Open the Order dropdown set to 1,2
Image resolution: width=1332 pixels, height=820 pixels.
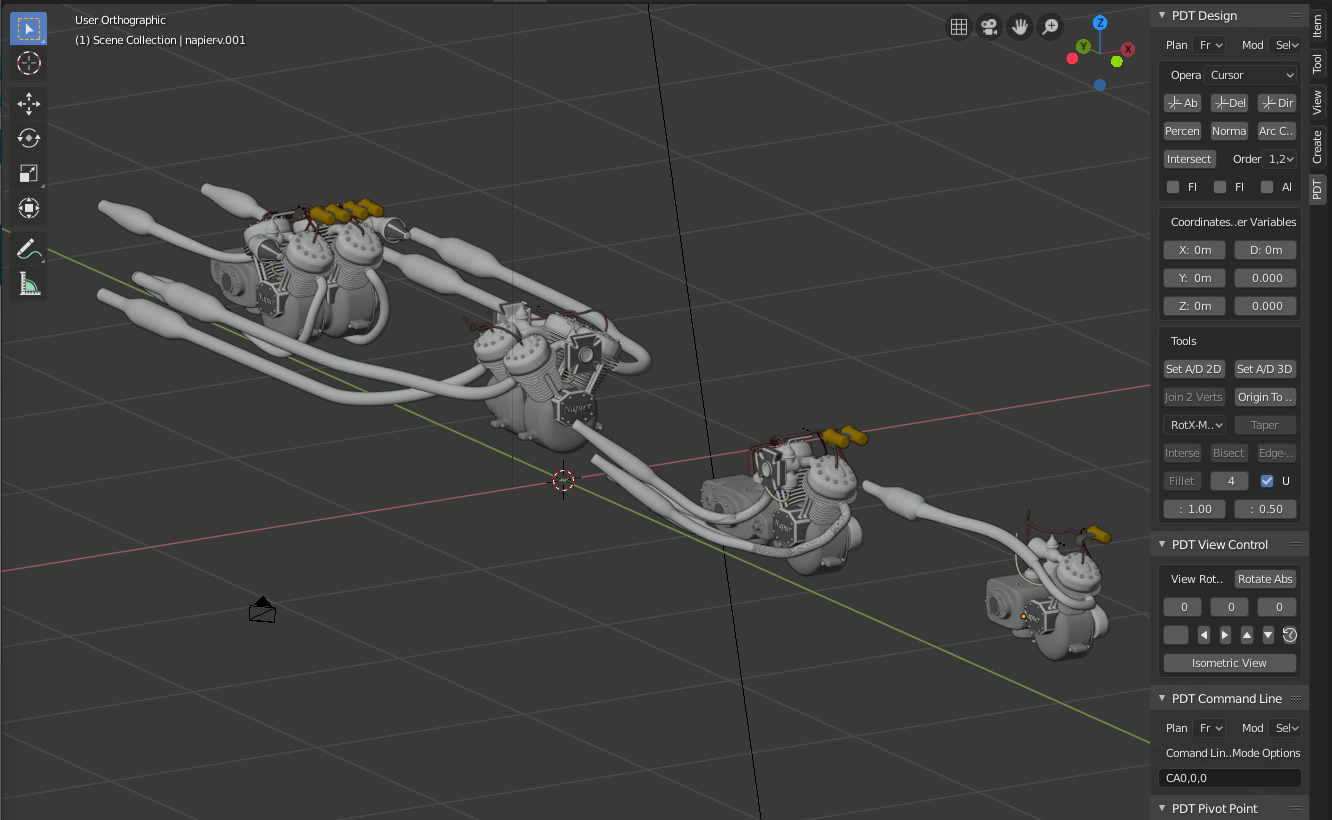click(x=1281, y=159)
